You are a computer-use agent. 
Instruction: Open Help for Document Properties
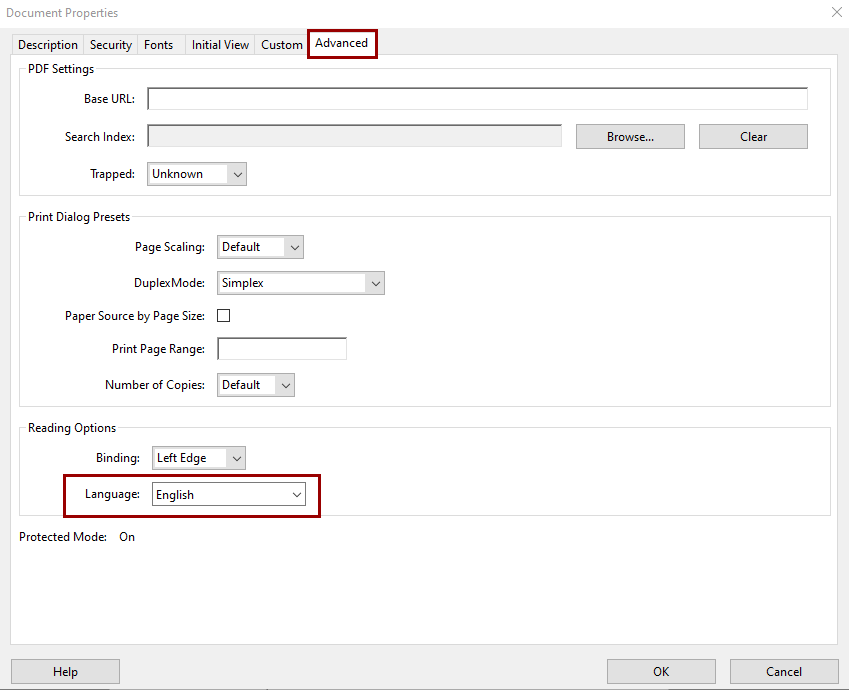coord(65,672)
